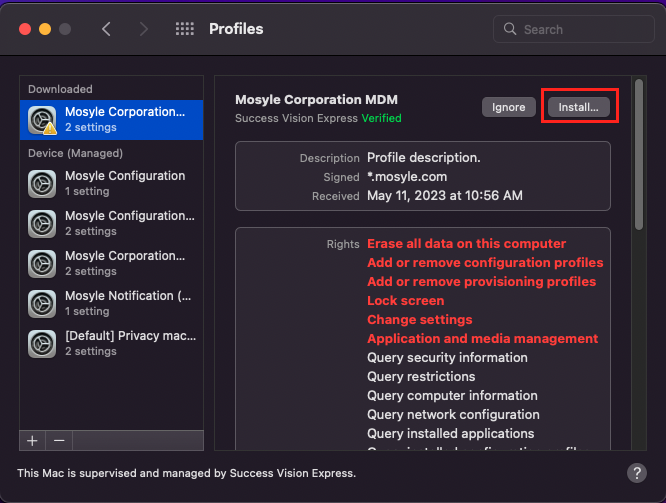
Task: Click gear icon of Mosyle Configuration 1 setting
Action: coord(42,184)
